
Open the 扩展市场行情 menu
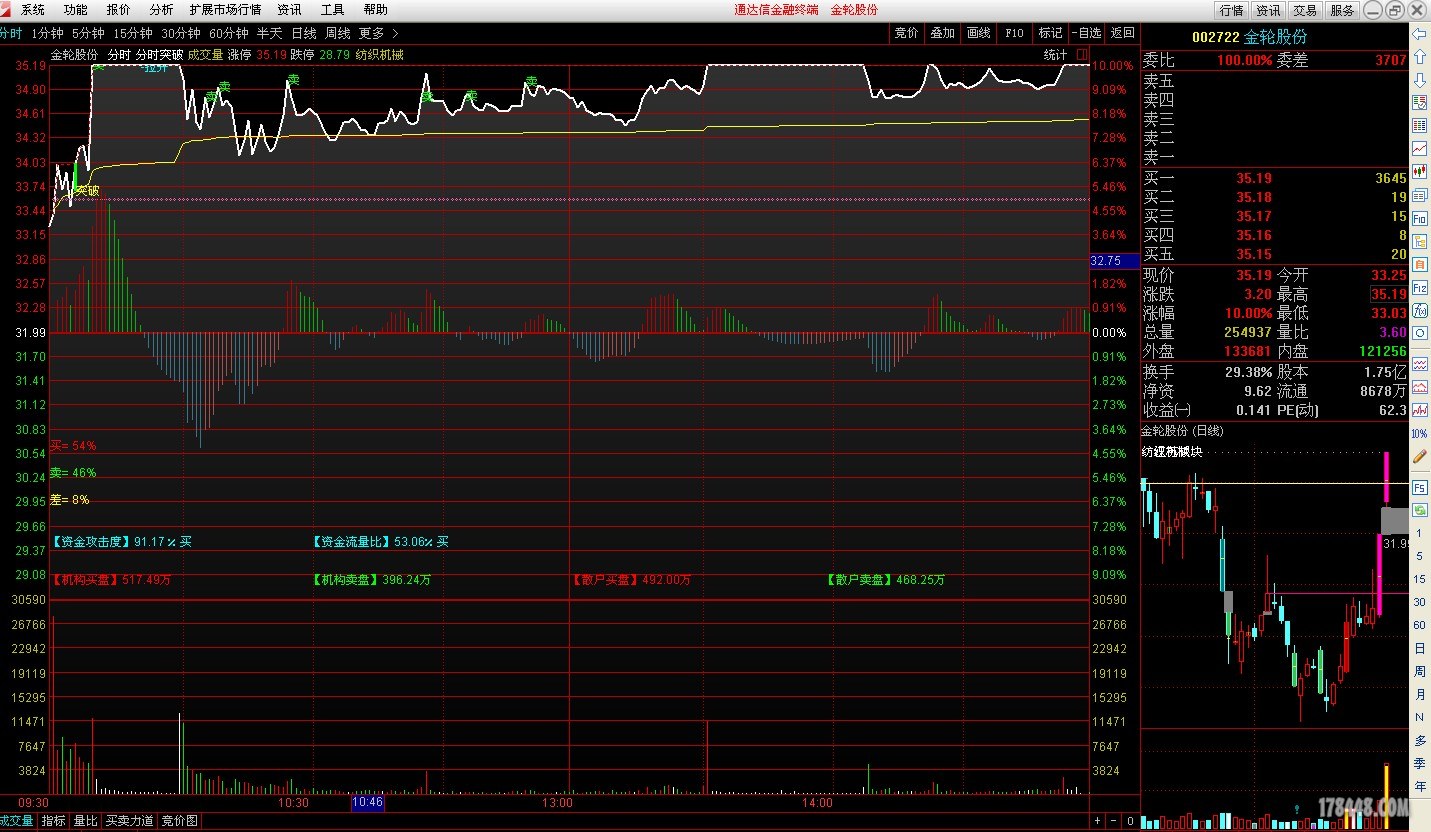coord(225,10)
